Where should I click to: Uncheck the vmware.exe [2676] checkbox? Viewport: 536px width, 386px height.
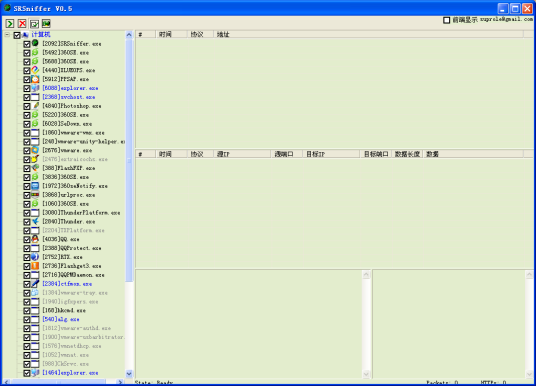click(27, 150)
